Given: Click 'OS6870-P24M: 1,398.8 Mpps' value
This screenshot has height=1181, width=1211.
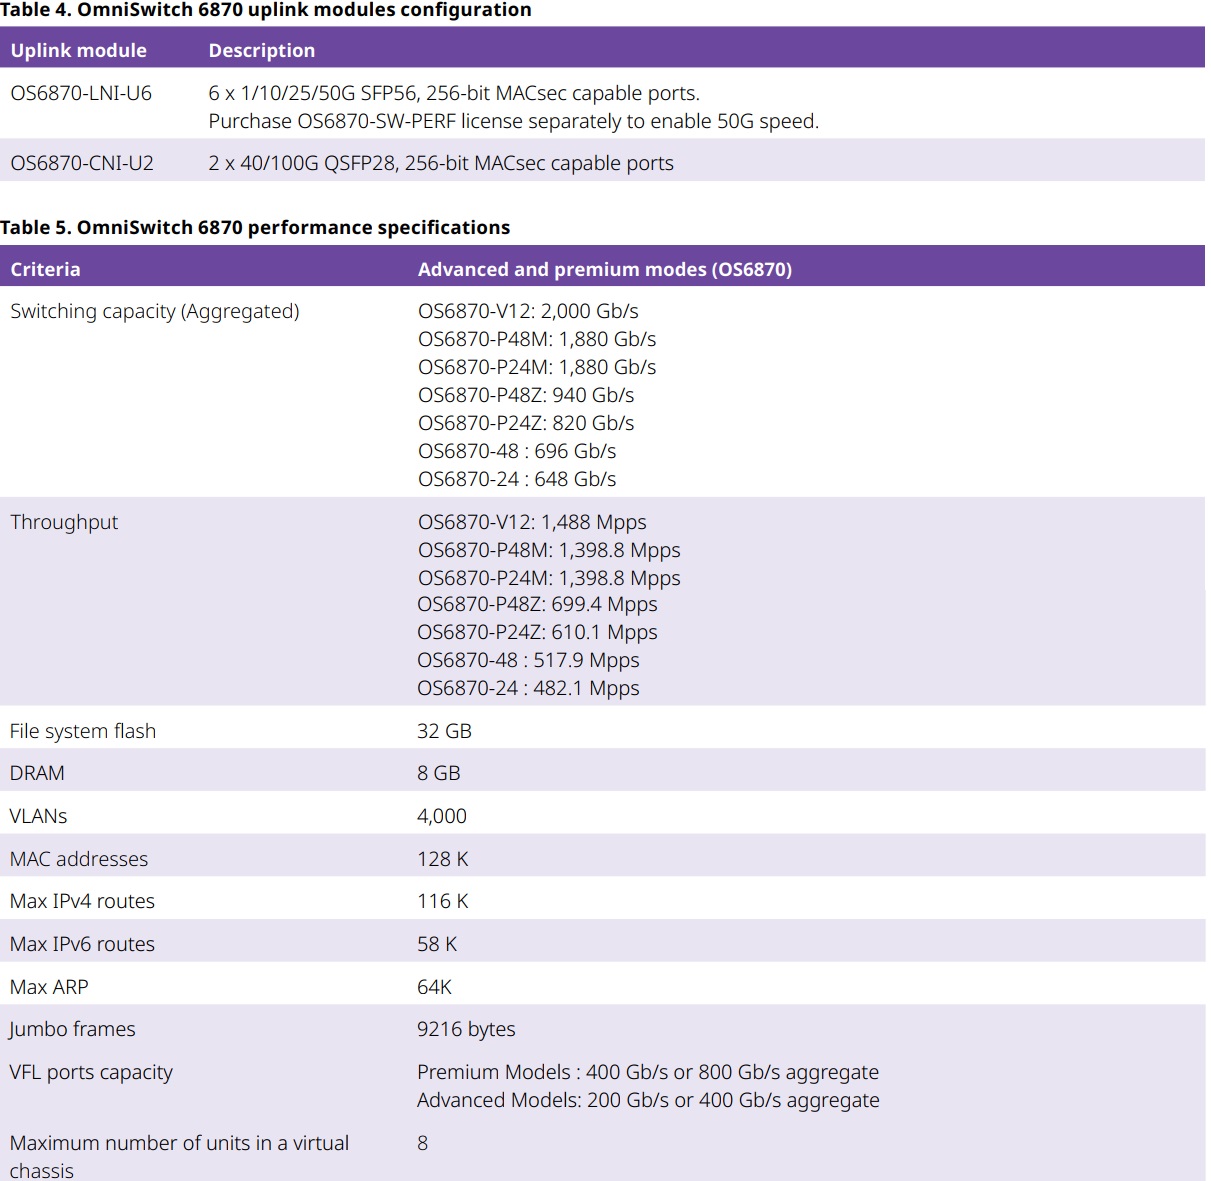Looking at the screenshot, I should [x=549, y=578].
